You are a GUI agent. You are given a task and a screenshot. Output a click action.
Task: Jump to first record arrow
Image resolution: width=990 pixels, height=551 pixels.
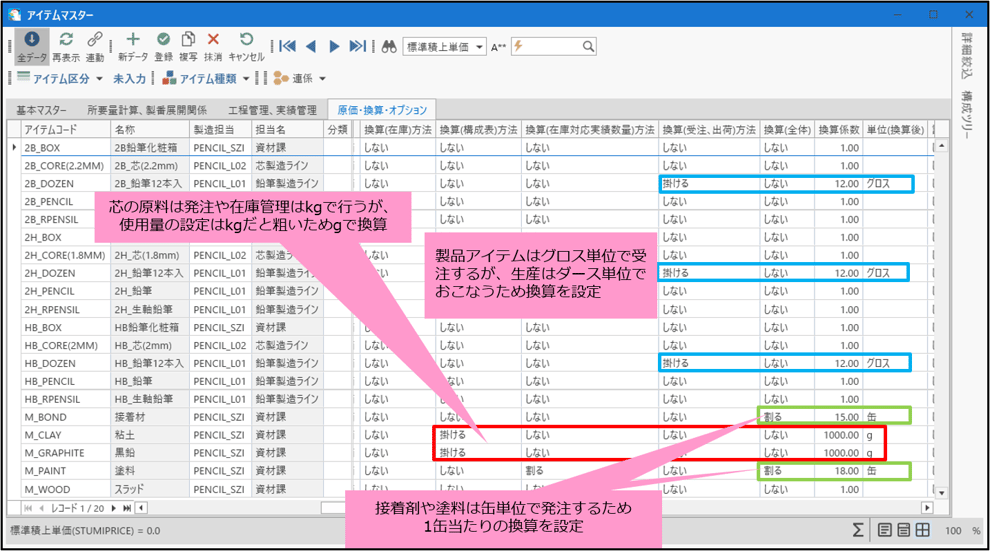click(287, 46)
